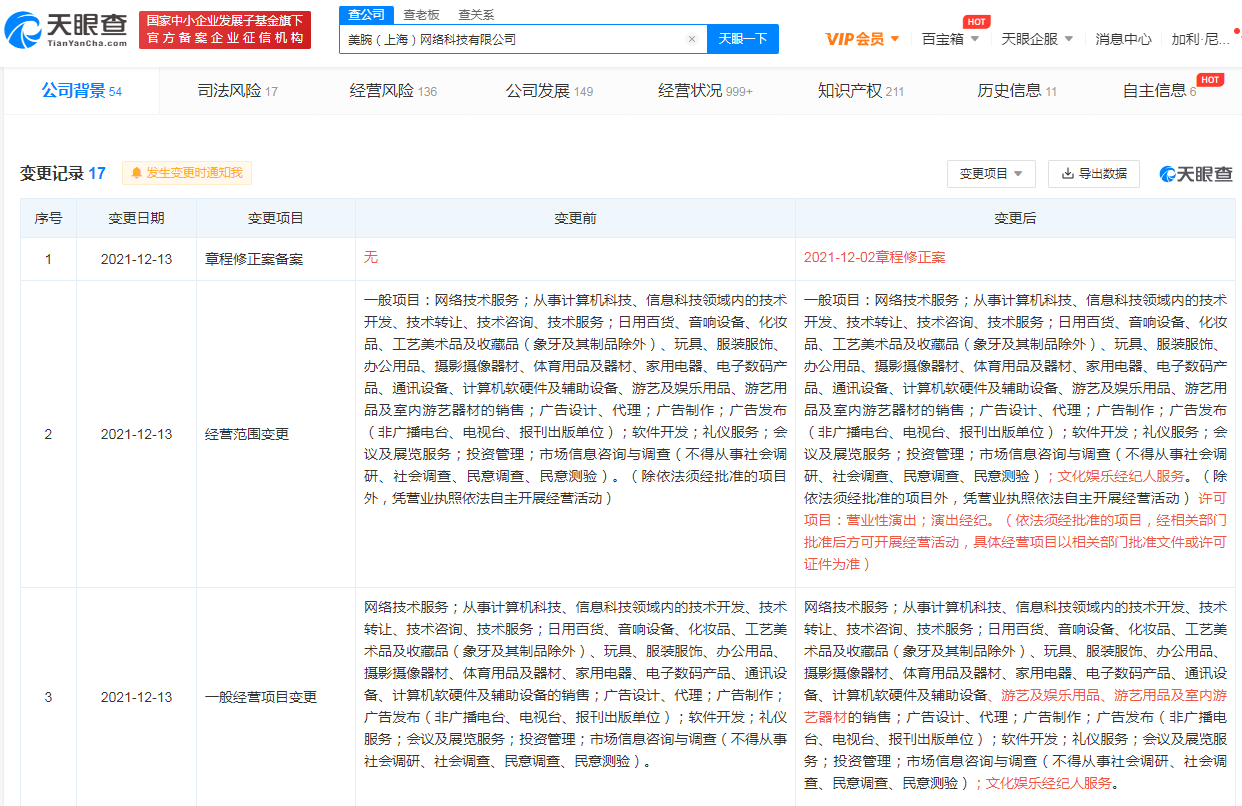Switch to the 查老板 search tab
Screen dimensions: 1242x806
point(421,15)
